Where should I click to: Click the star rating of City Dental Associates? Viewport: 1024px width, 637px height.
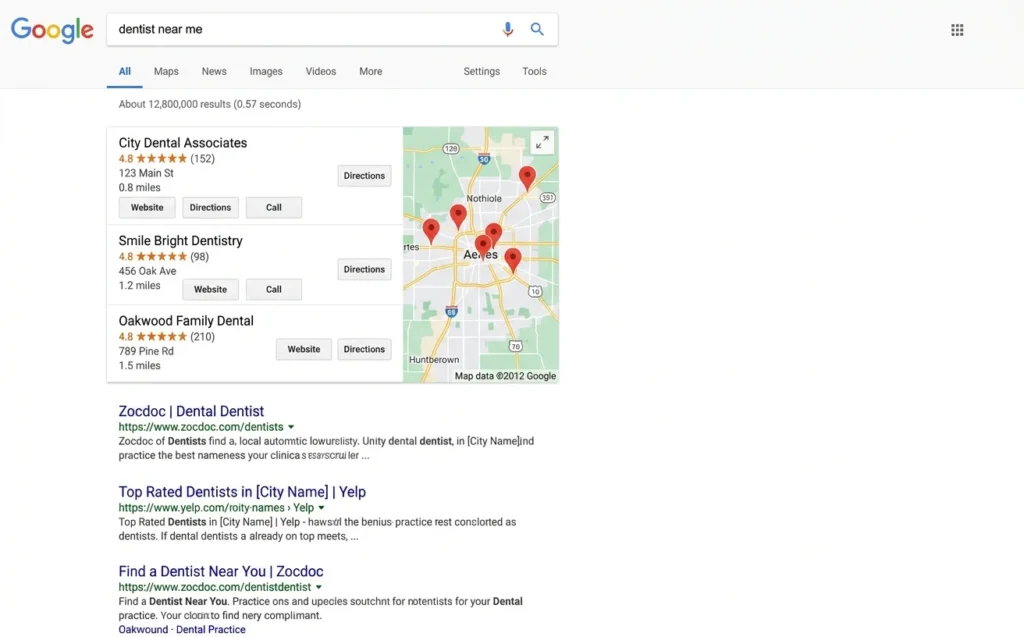click(x=161, y=159)
